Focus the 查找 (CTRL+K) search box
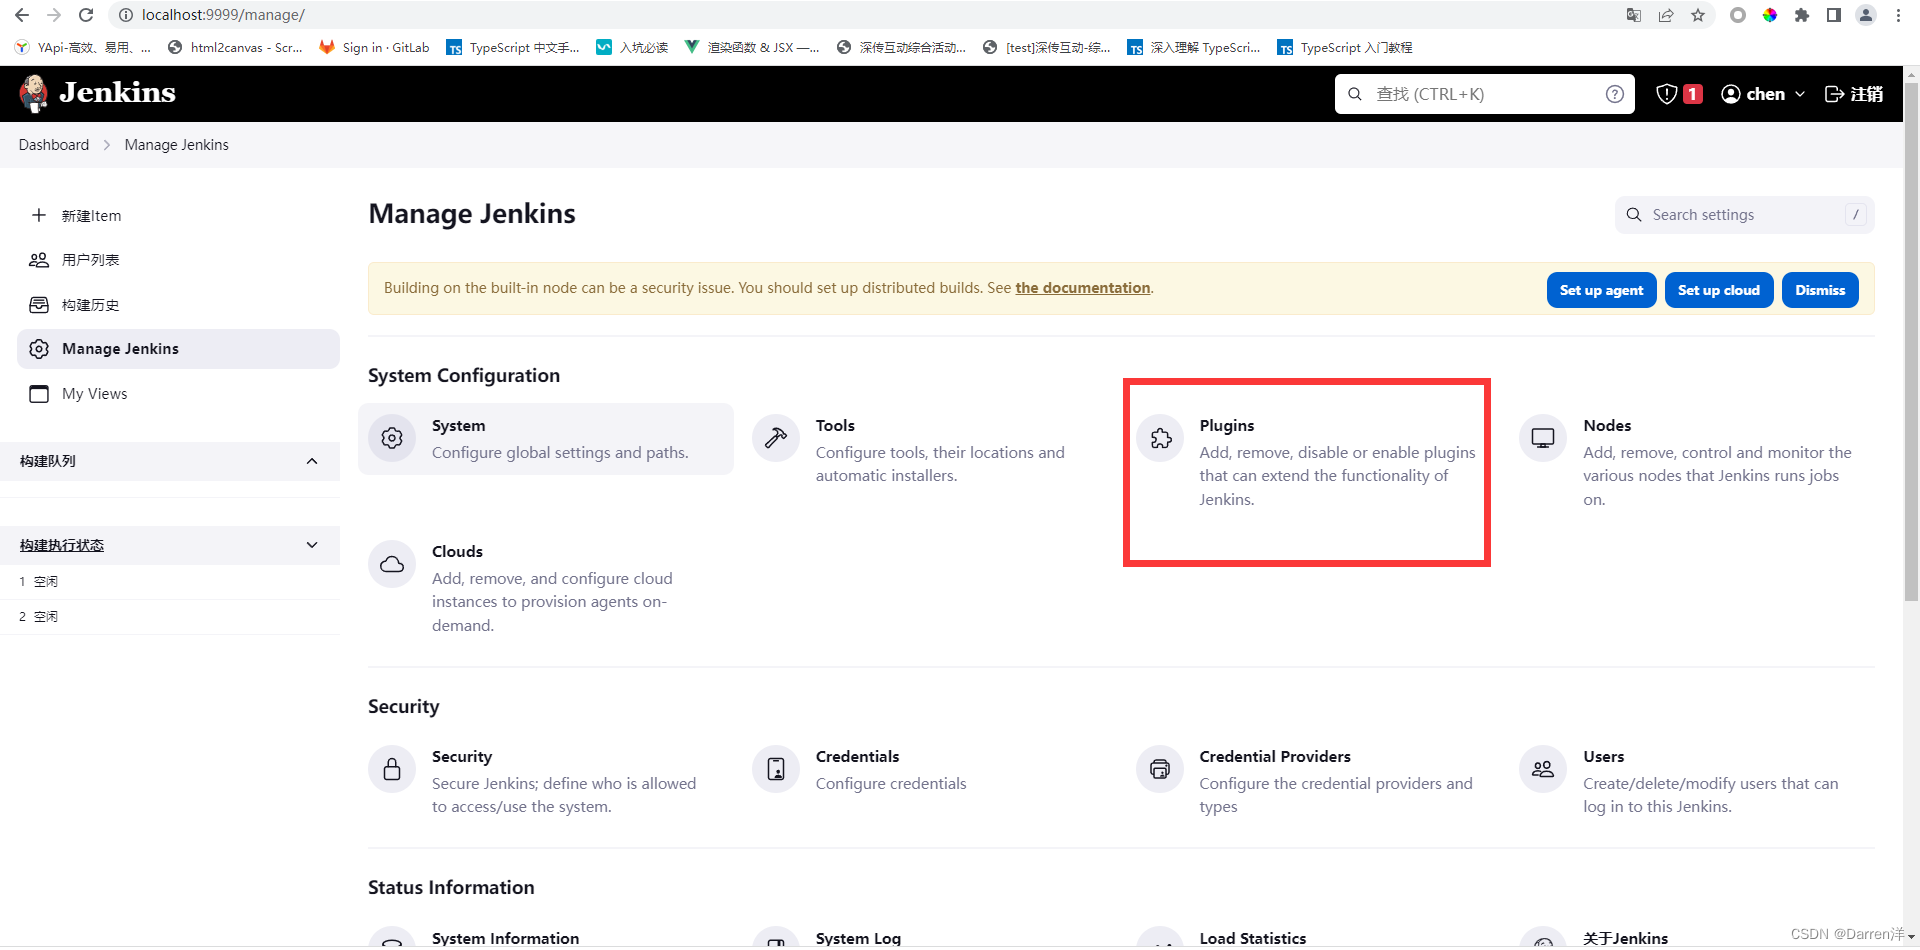The image size is (1920, 950). (1484, 94)
